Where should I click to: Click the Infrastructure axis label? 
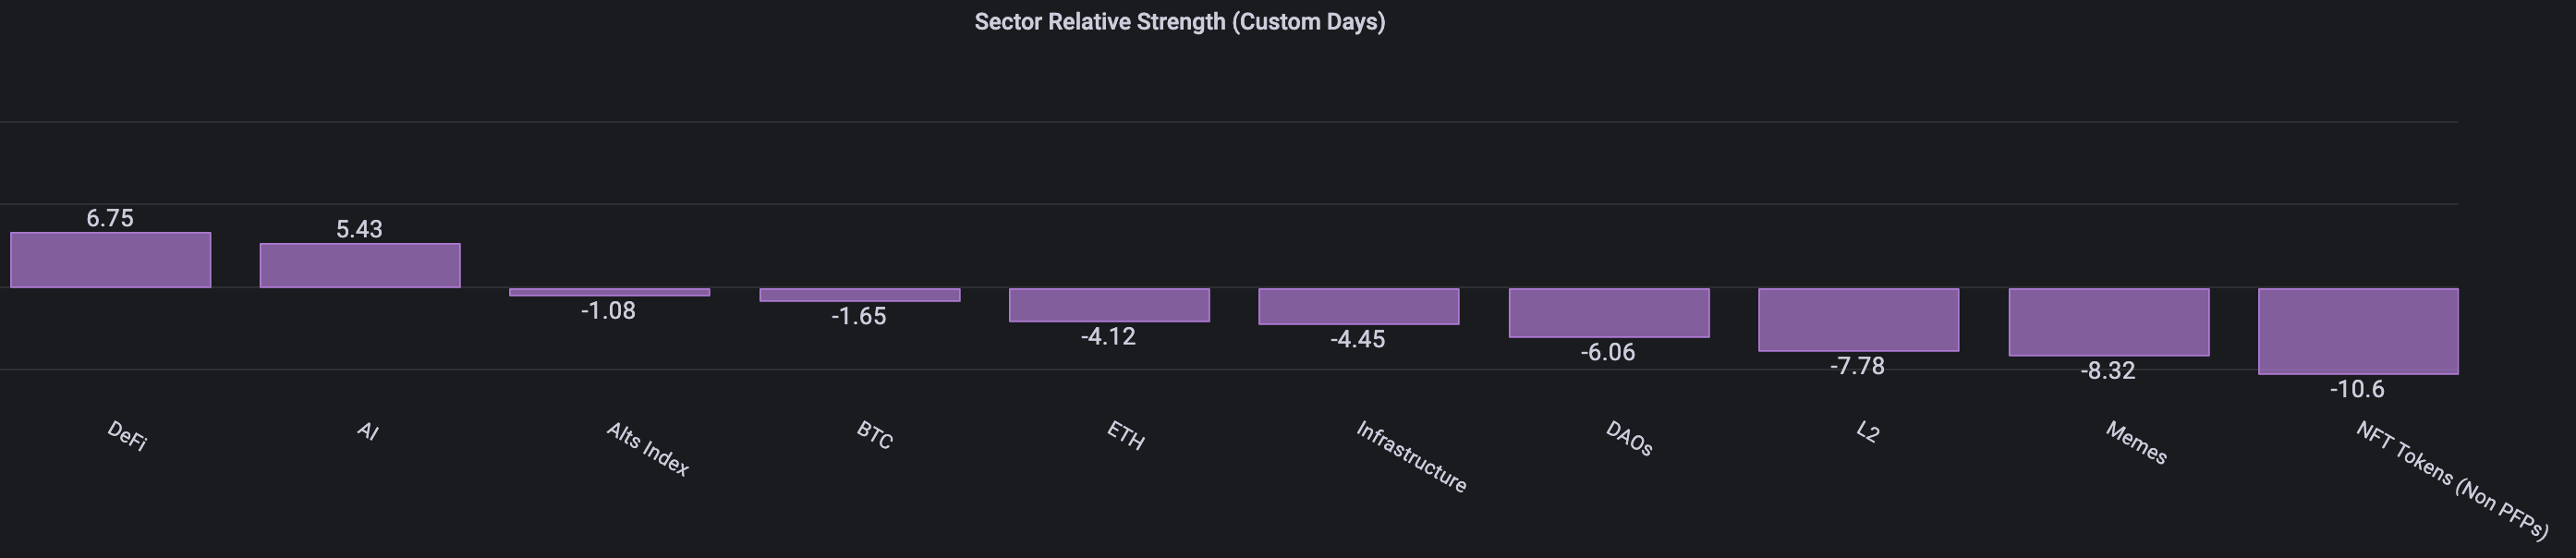(1411, 457)
